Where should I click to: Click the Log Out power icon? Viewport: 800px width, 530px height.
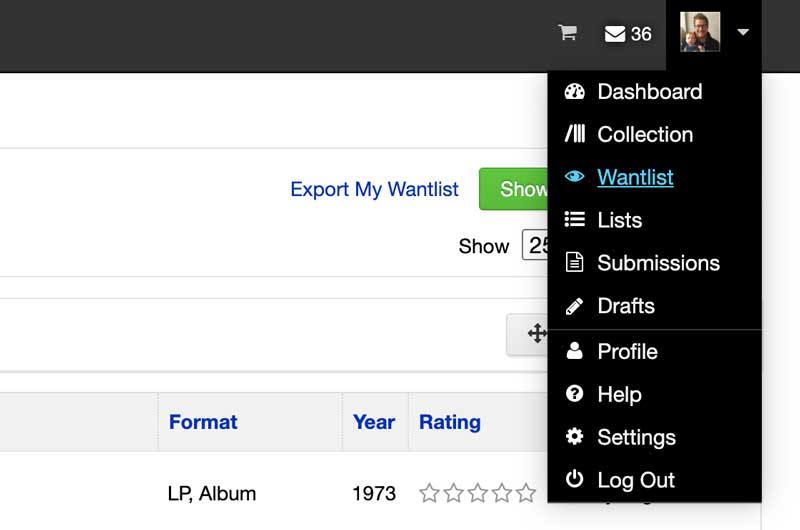click(x=574, y=480)
